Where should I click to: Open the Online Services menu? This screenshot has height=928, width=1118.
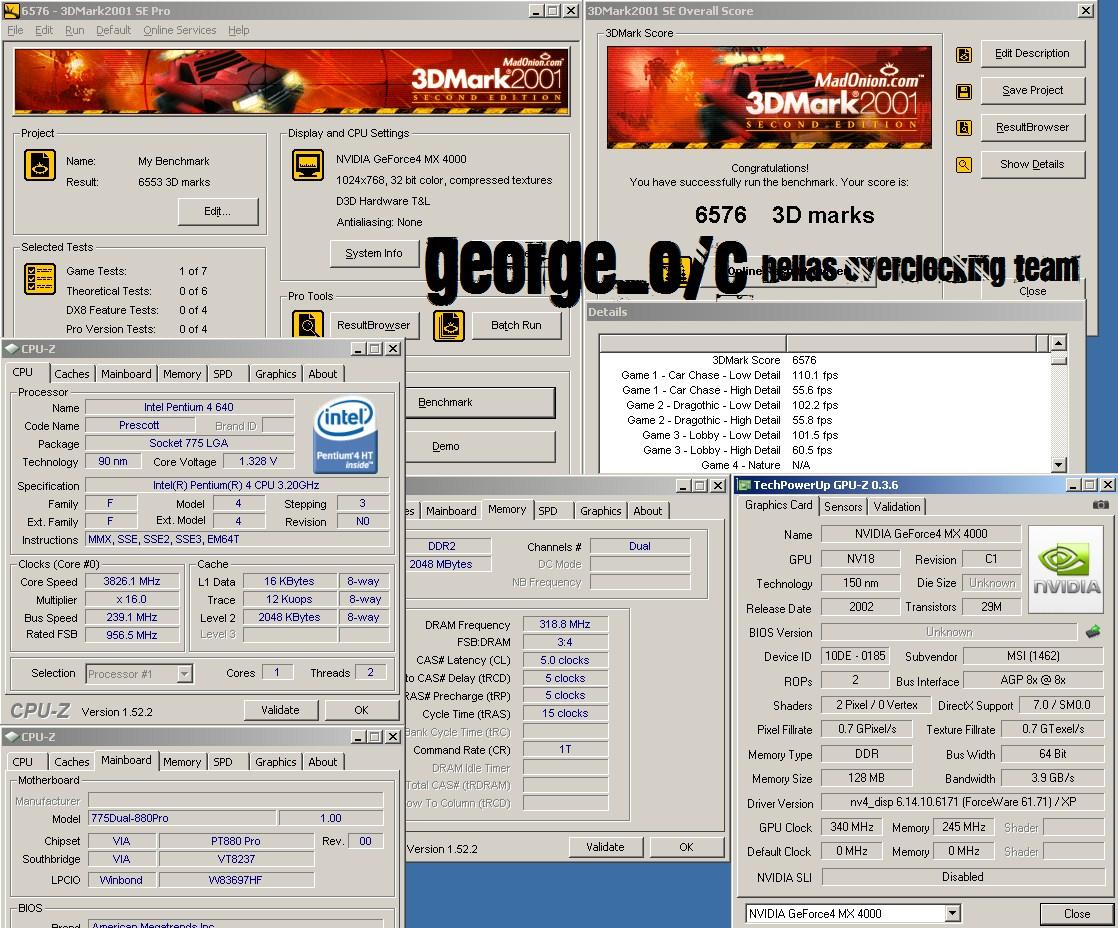(x=180, y=30)
